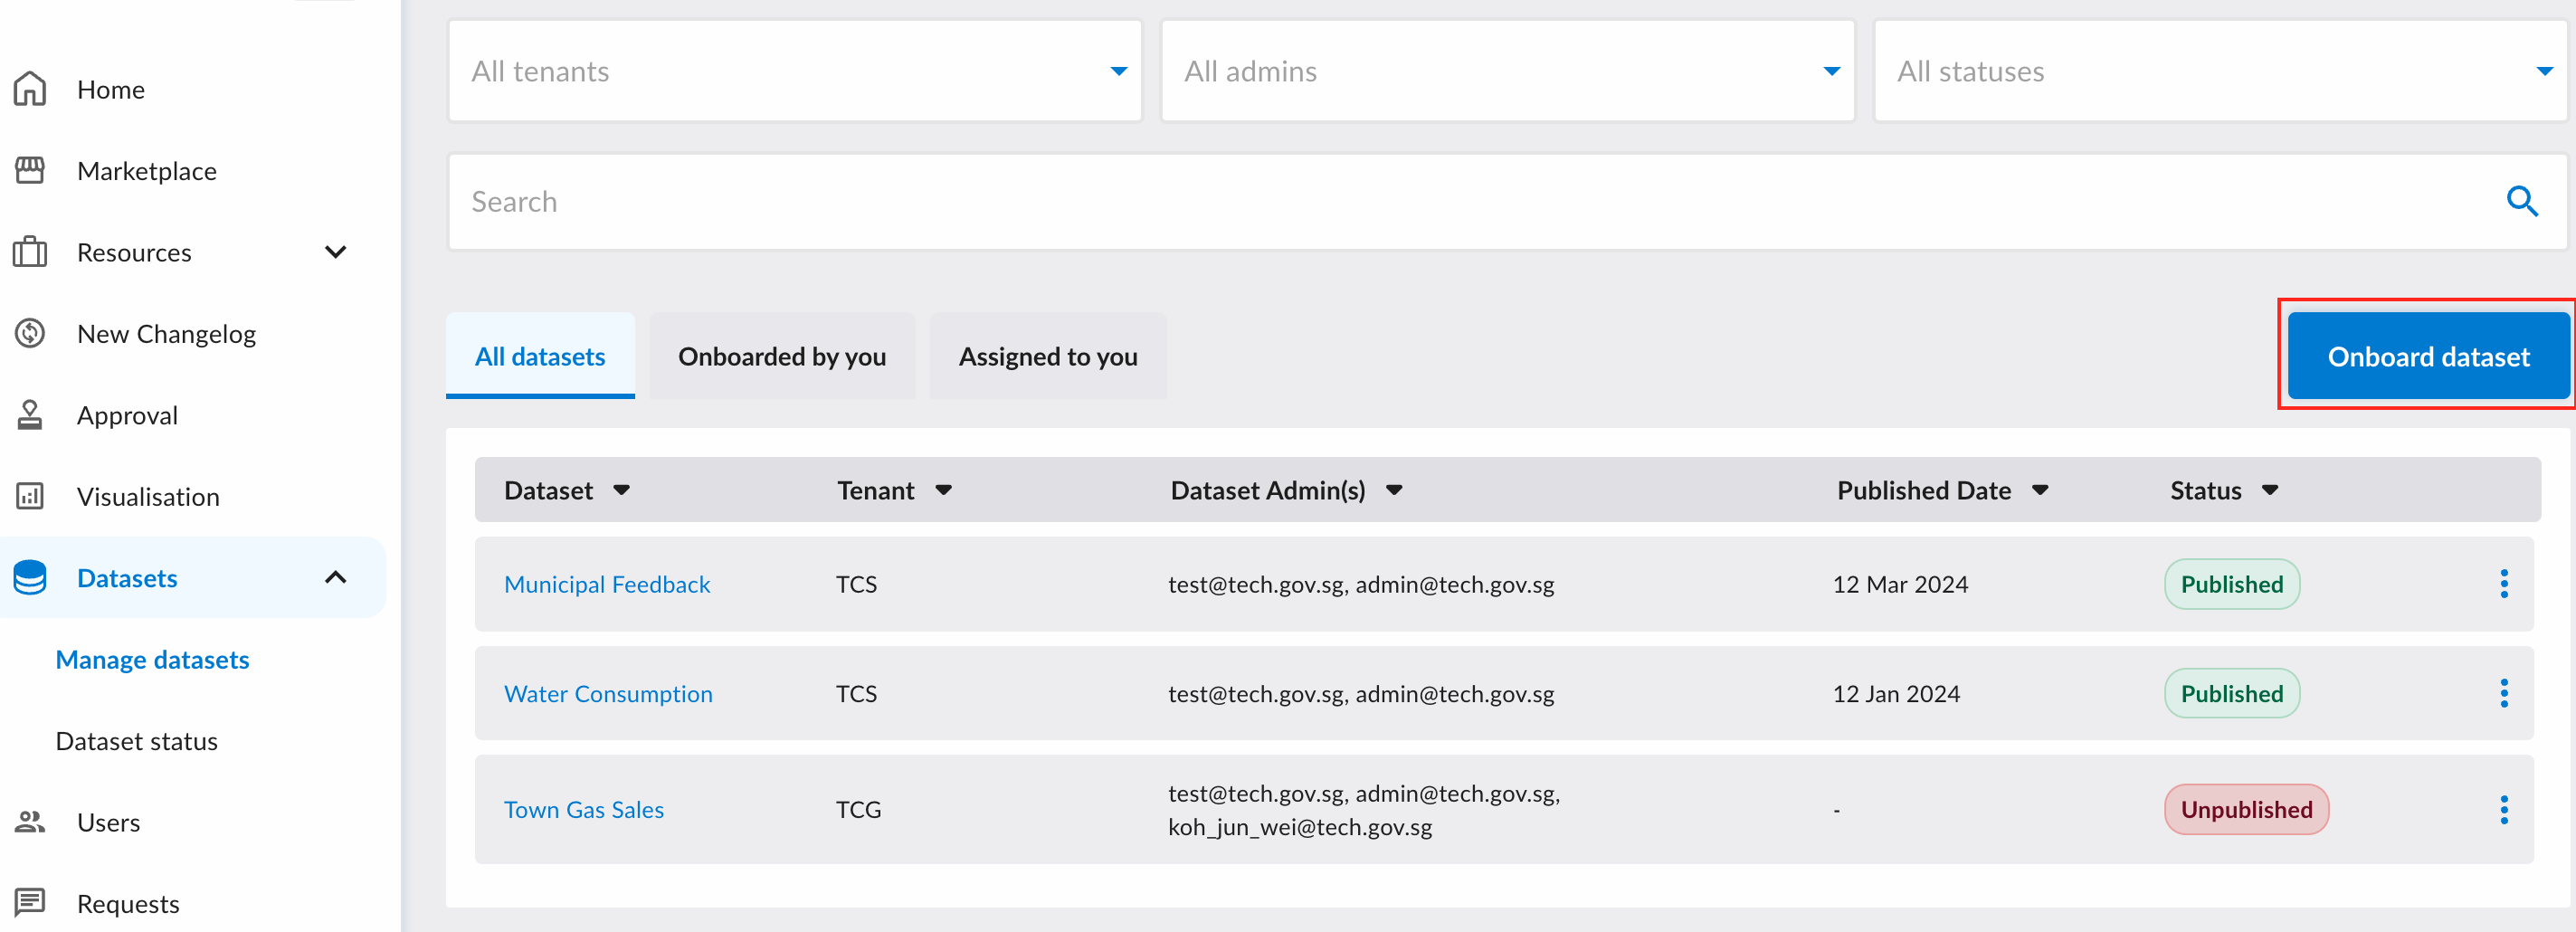Click the TCG tenant cell
Screen dimensions: 2576x932
pos(858,809)
